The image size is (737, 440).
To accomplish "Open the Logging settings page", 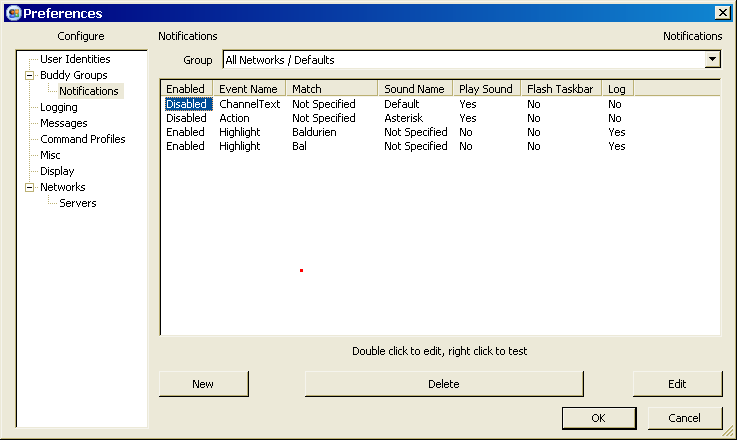I will click(58, 107).
